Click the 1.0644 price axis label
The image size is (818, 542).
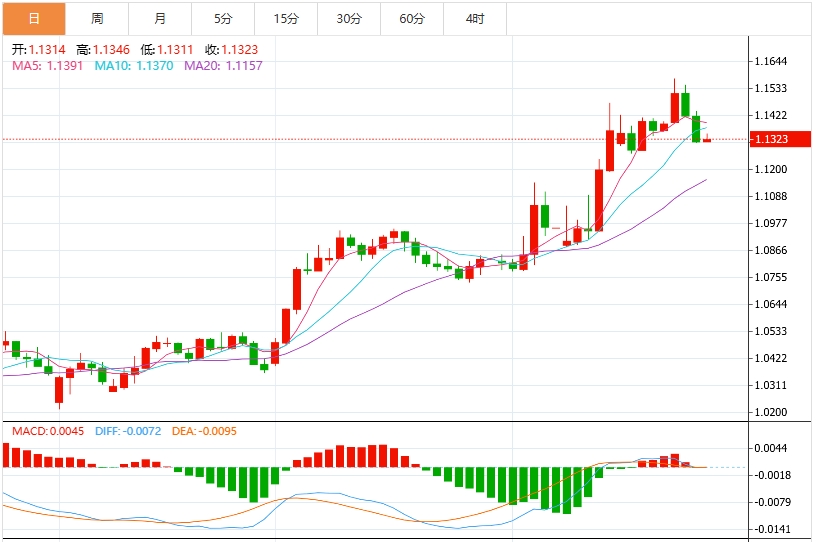pyautogui.click(x=771, y=304)
